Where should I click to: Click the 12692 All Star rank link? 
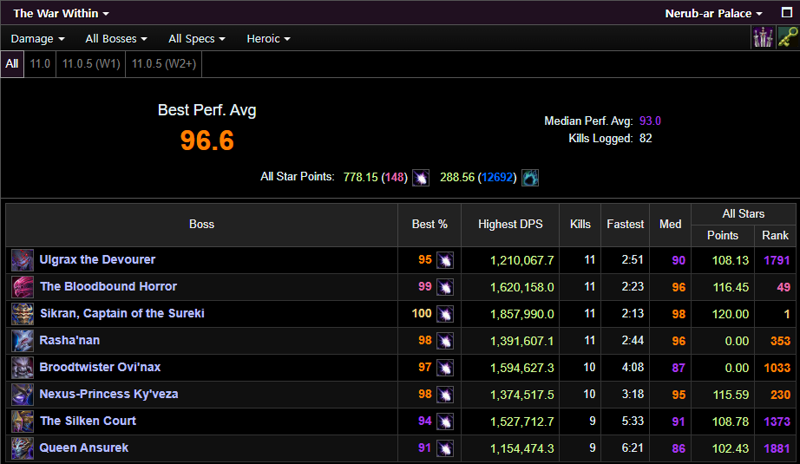point(497,177)
